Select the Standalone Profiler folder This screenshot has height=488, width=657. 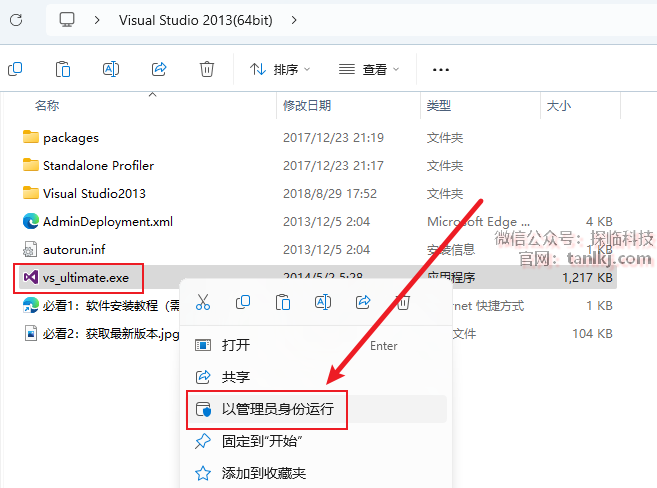(x=98, y=165)
